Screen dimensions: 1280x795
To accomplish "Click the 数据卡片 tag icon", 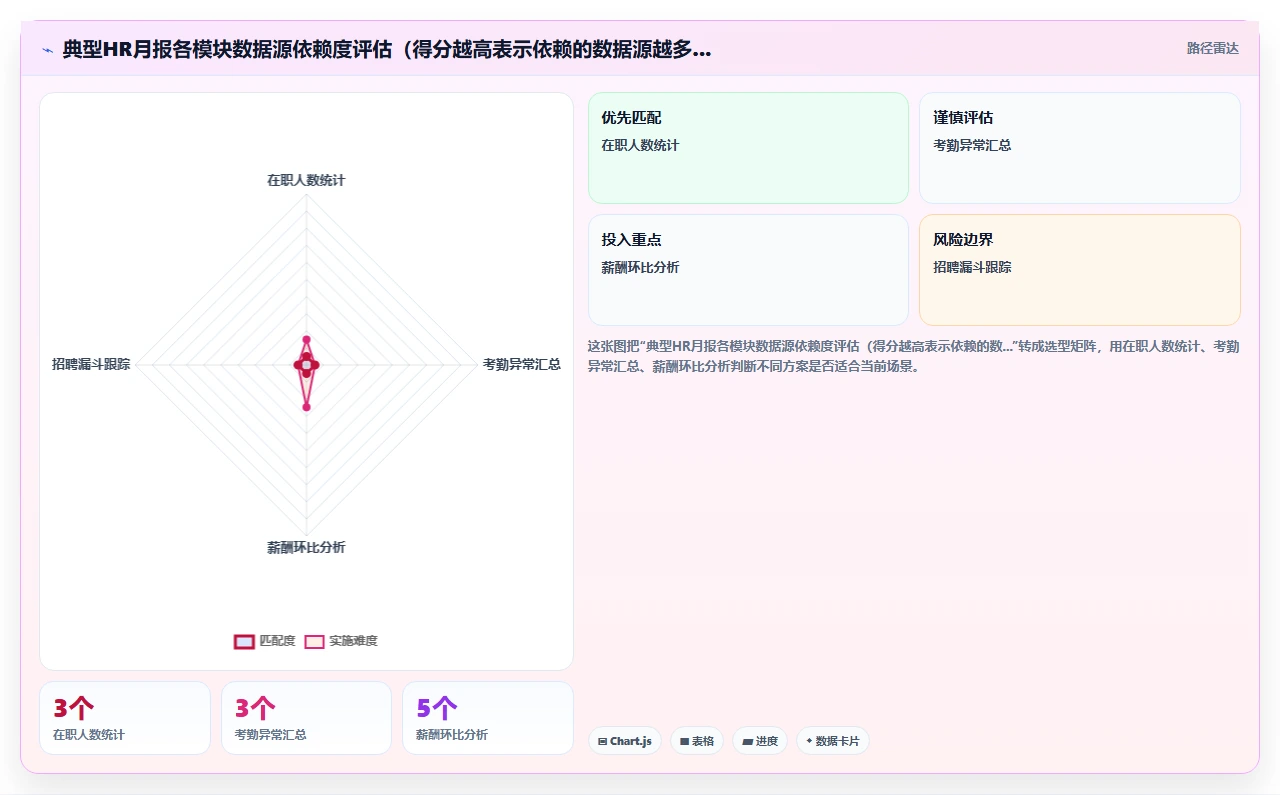I will pos(809,741).
